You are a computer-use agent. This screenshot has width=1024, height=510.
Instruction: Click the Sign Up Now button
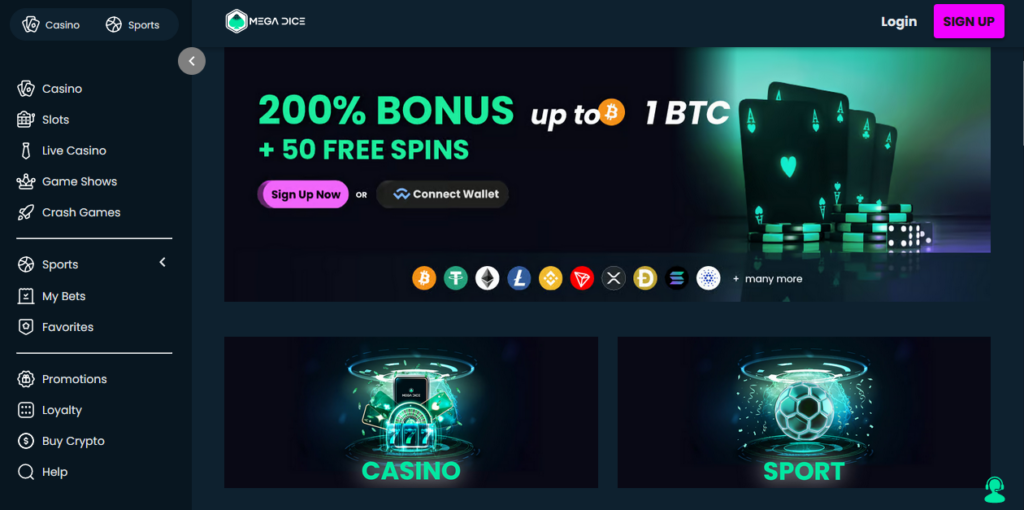click(303, 194)
